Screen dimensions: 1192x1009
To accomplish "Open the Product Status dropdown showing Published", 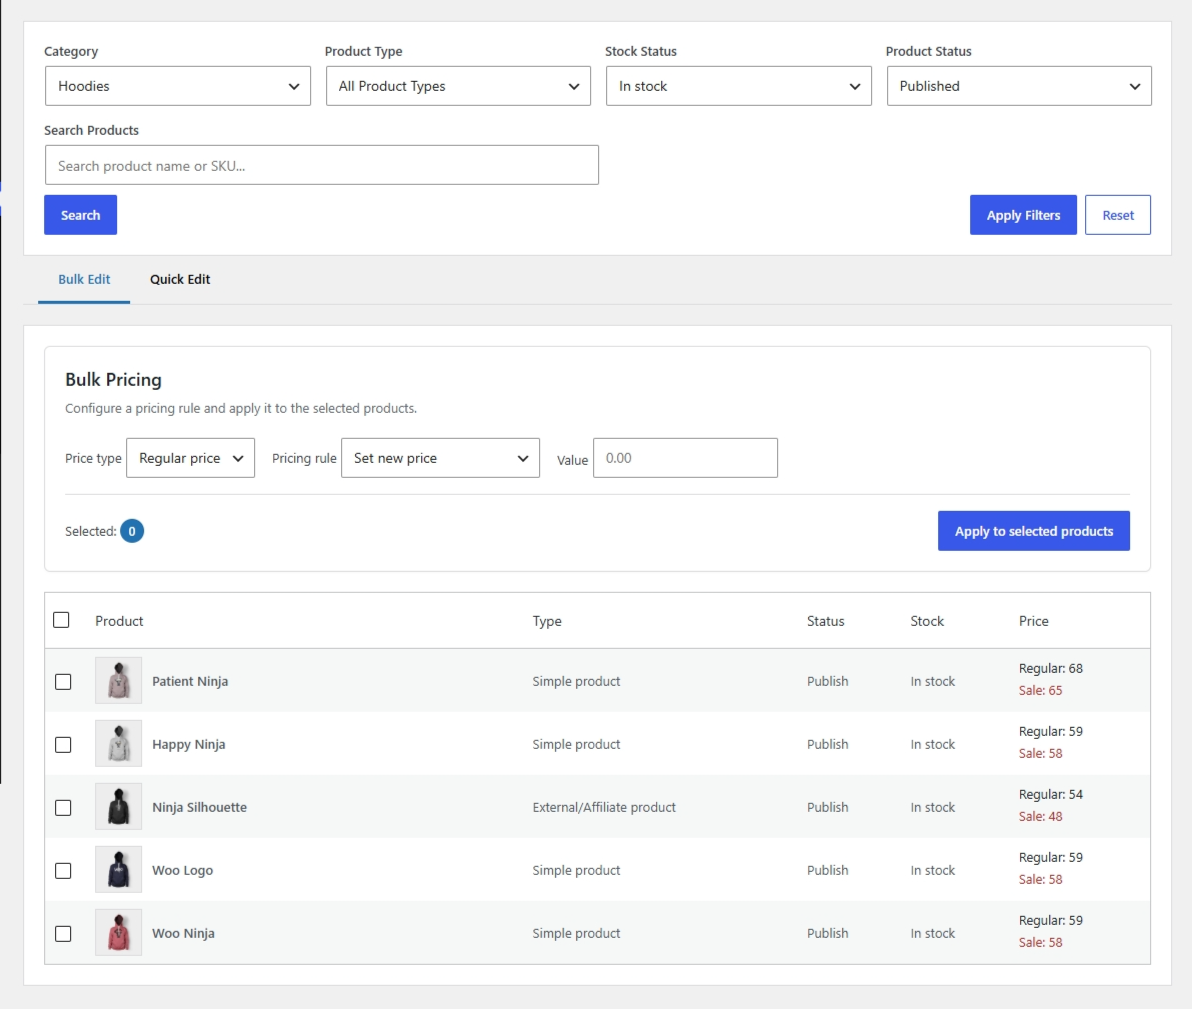I will 1019,86.
